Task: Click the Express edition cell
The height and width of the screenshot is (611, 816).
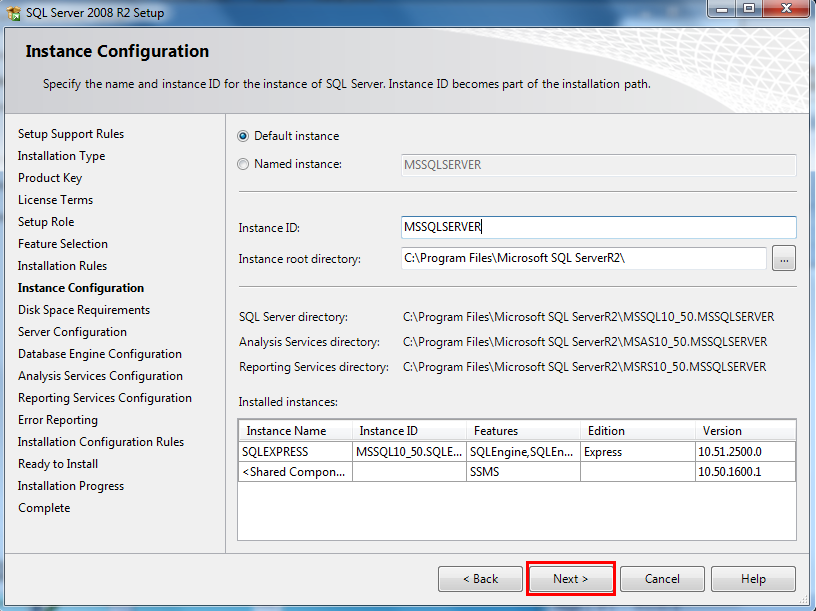Action: tap(638, 452)
